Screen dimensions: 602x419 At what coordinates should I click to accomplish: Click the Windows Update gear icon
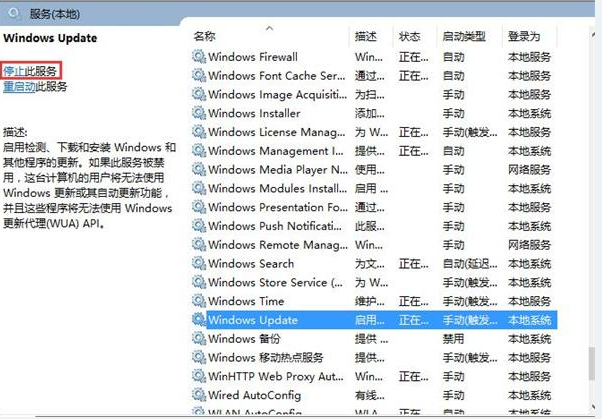[198, 320]
